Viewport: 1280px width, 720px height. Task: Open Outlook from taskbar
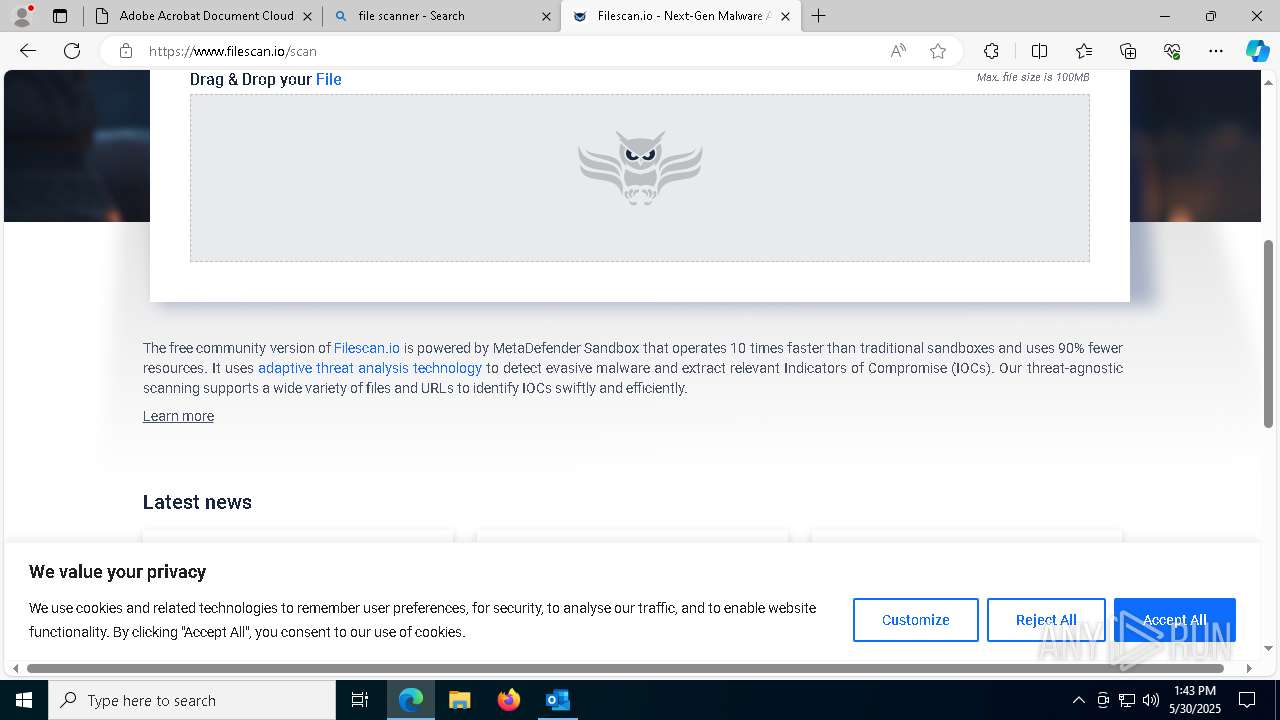tap(557, 700)
